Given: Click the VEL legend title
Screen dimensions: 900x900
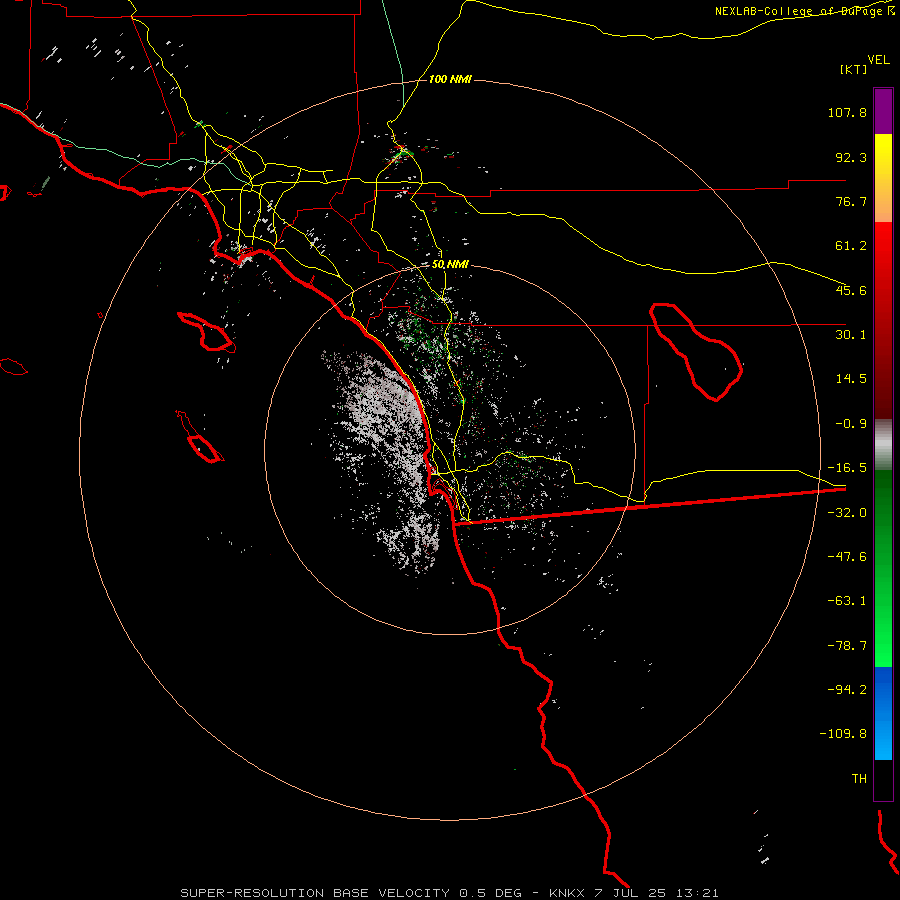Looking at the screenshot, I should point(879,60).
